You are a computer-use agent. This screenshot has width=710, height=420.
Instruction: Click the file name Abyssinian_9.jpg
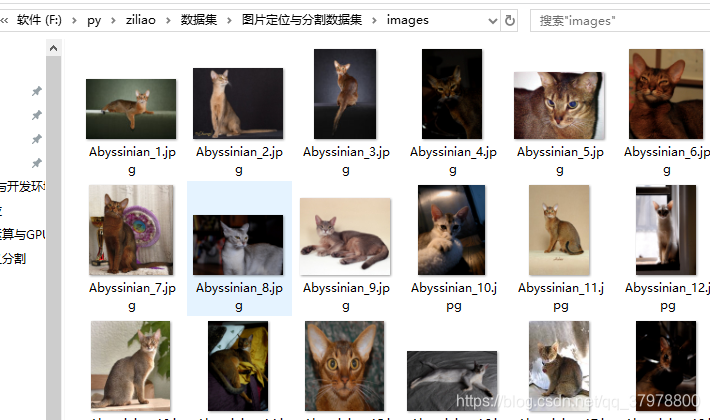[346, 297]
